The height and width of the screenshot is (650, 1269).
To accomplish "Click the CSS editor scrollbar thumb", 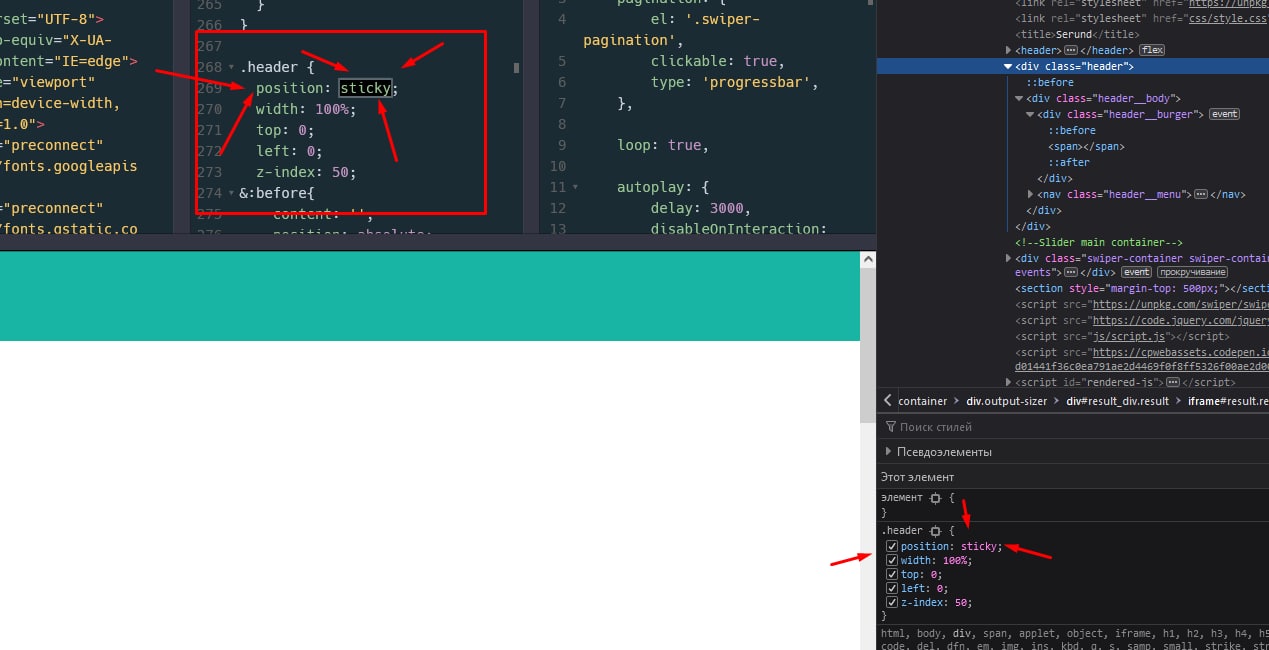I will pos(517,68).
